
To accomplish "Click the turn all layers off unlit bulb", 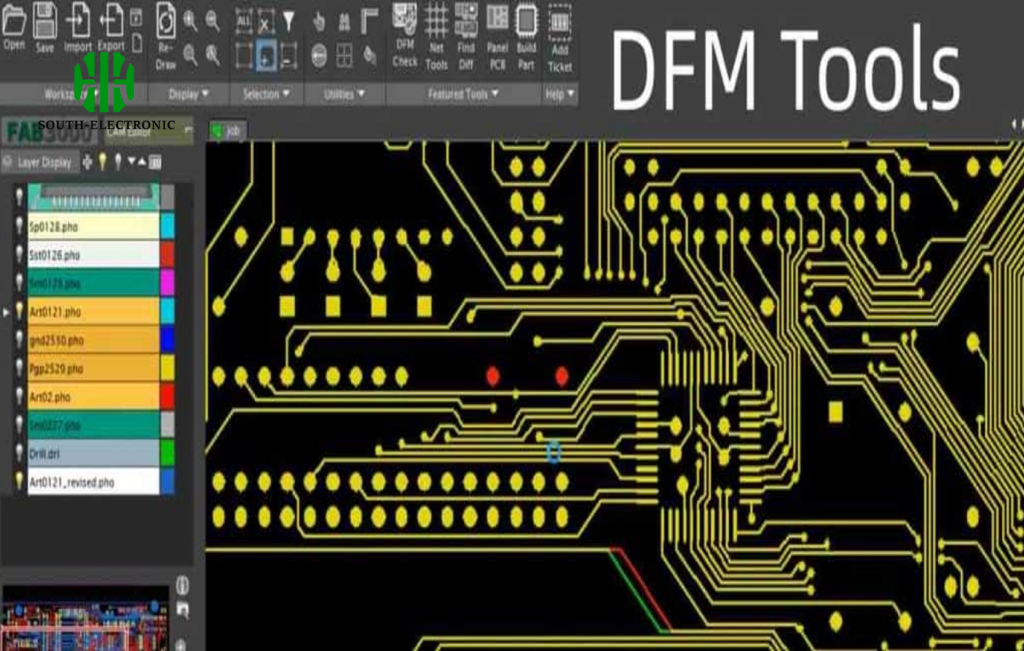I will click(x=118, y=161).
